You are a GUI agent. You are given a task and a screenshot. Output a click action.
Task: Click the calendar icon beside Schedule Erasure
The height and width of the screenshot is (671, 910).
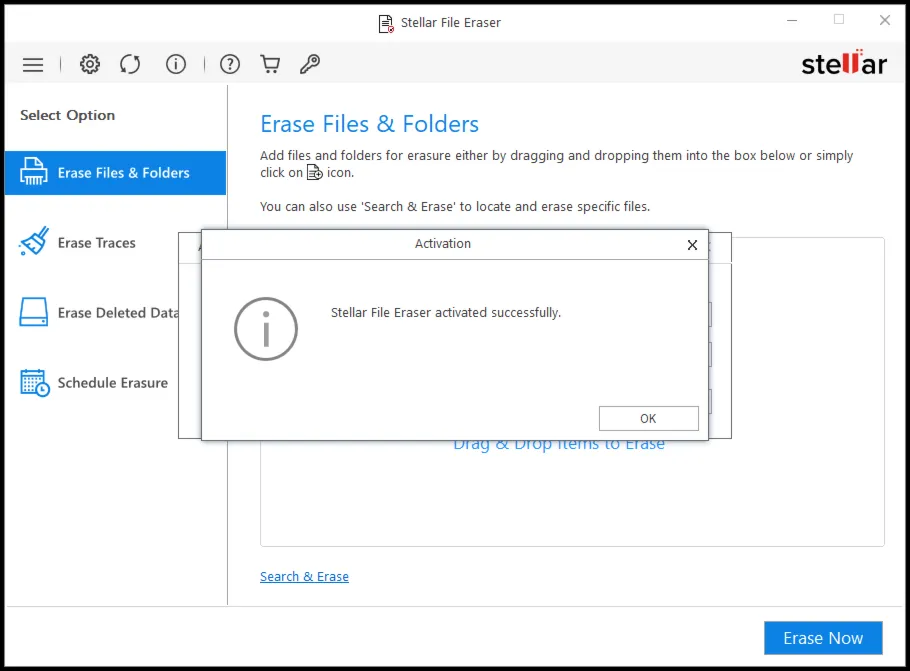click(35, 383)
